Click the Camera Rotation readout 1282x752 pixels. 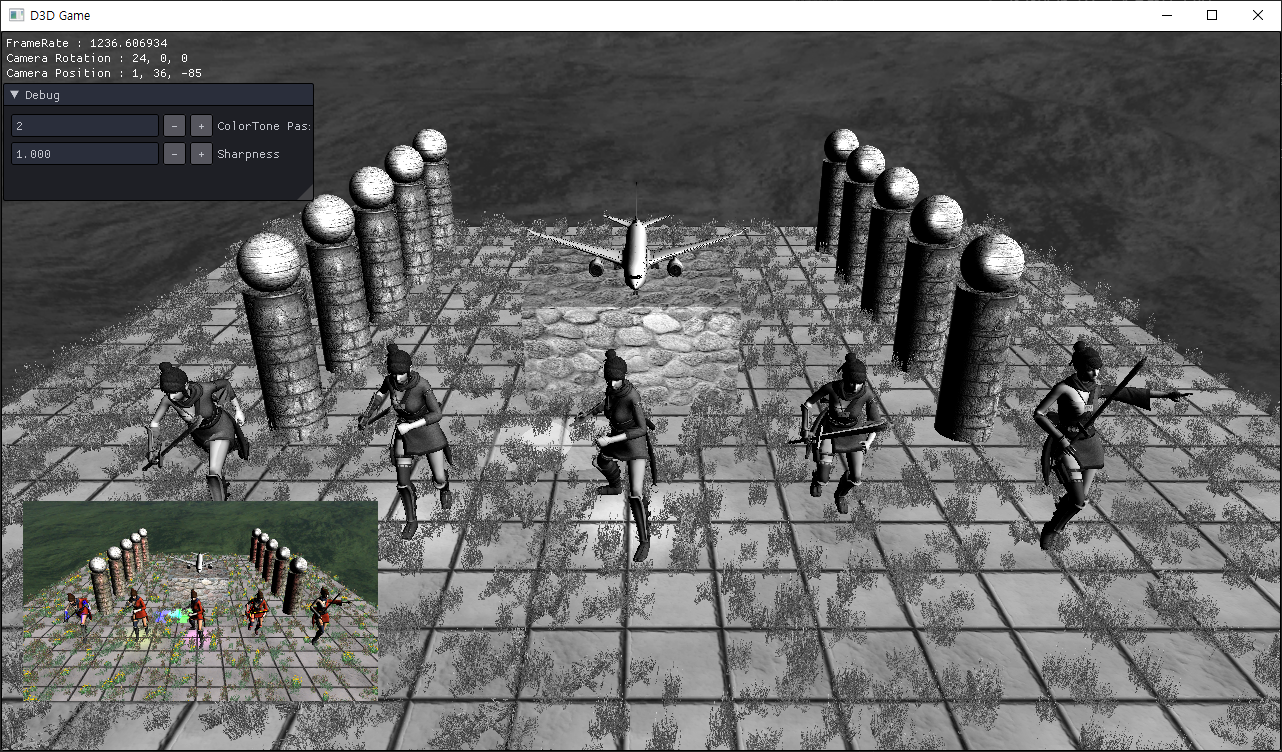[97, 59]
